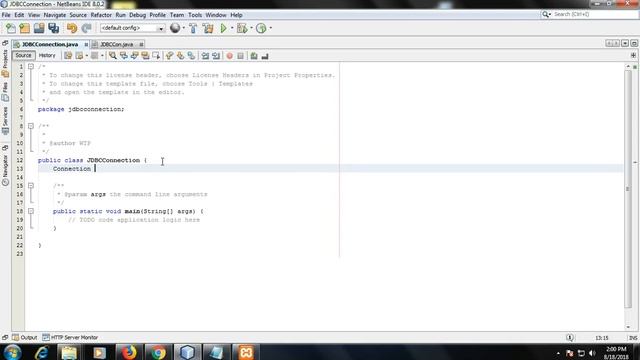The width and height of the screenshot is (640, 360).
Task: Open the Debug menu
Action: (138, 15)
